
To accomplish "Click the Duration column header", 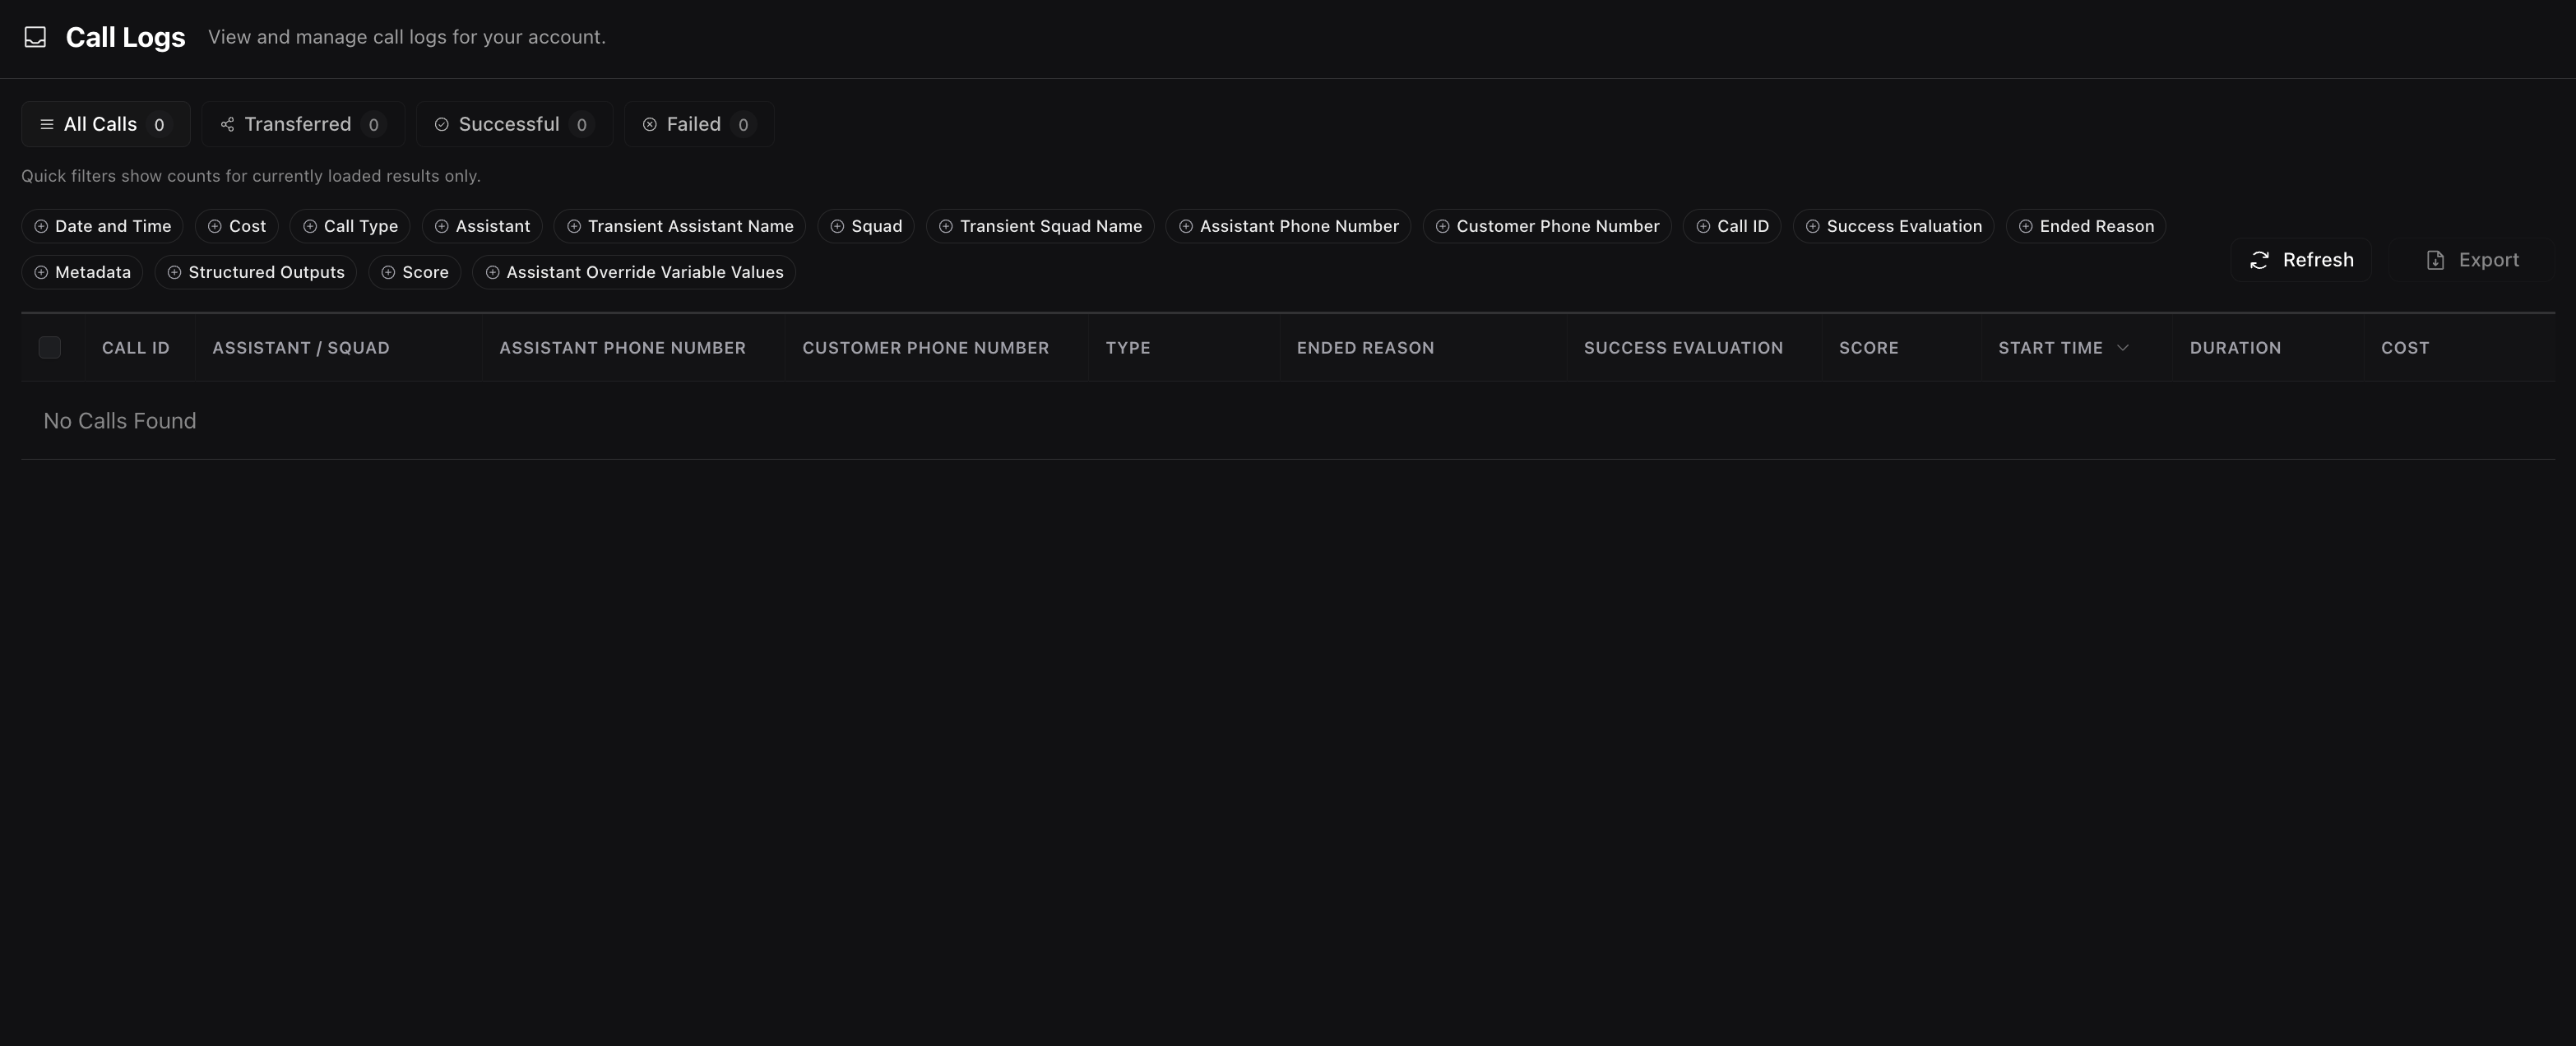I will click(x=2235, y=347).
